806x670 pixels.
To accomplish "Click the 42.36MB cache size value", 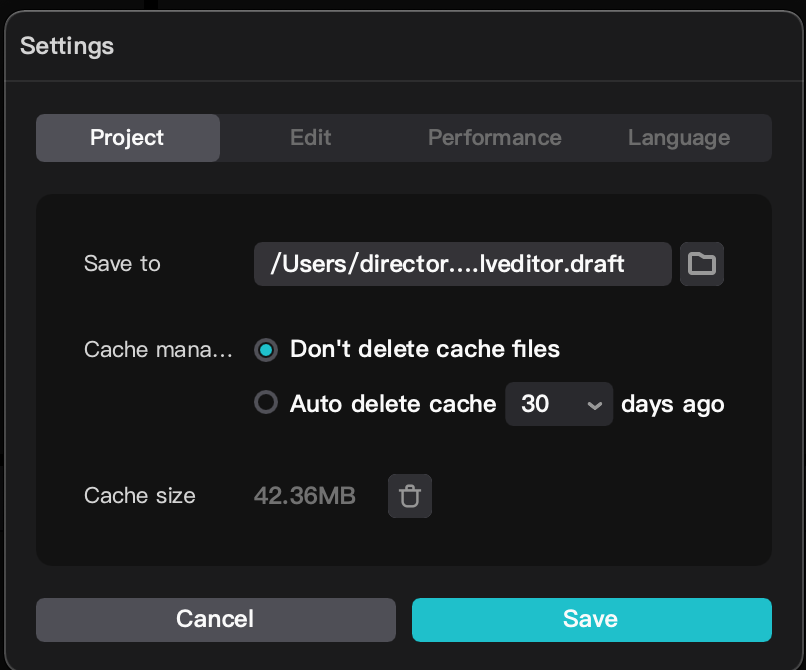I will [x=304, y=496].
